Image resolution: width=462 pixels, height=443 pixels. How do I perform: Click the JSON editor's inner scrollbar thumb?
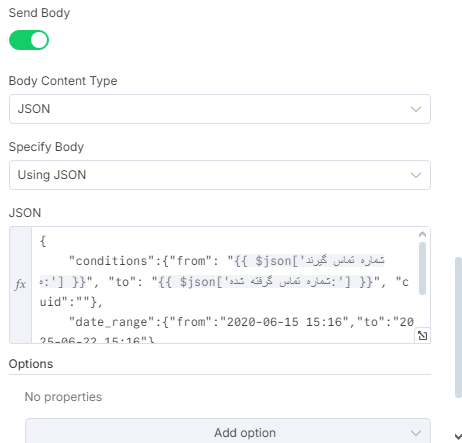click(422, 268)
